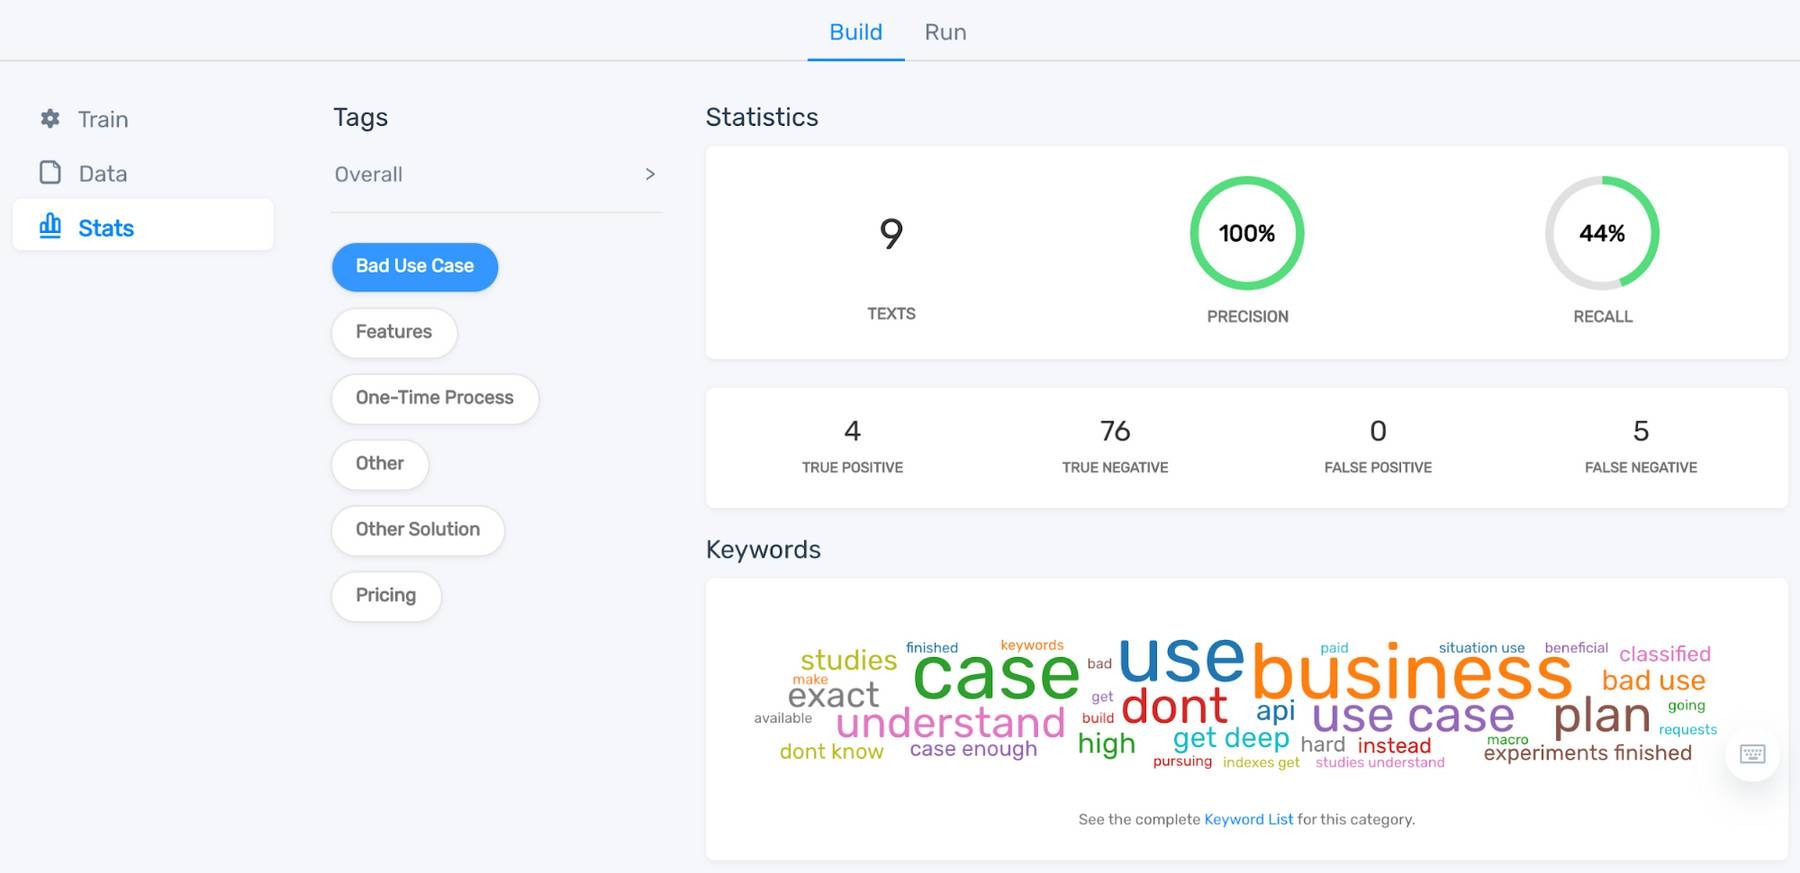Click the keyword 'high' in green
Screen dimensions: 1800x873
(x=1106, y=744)
